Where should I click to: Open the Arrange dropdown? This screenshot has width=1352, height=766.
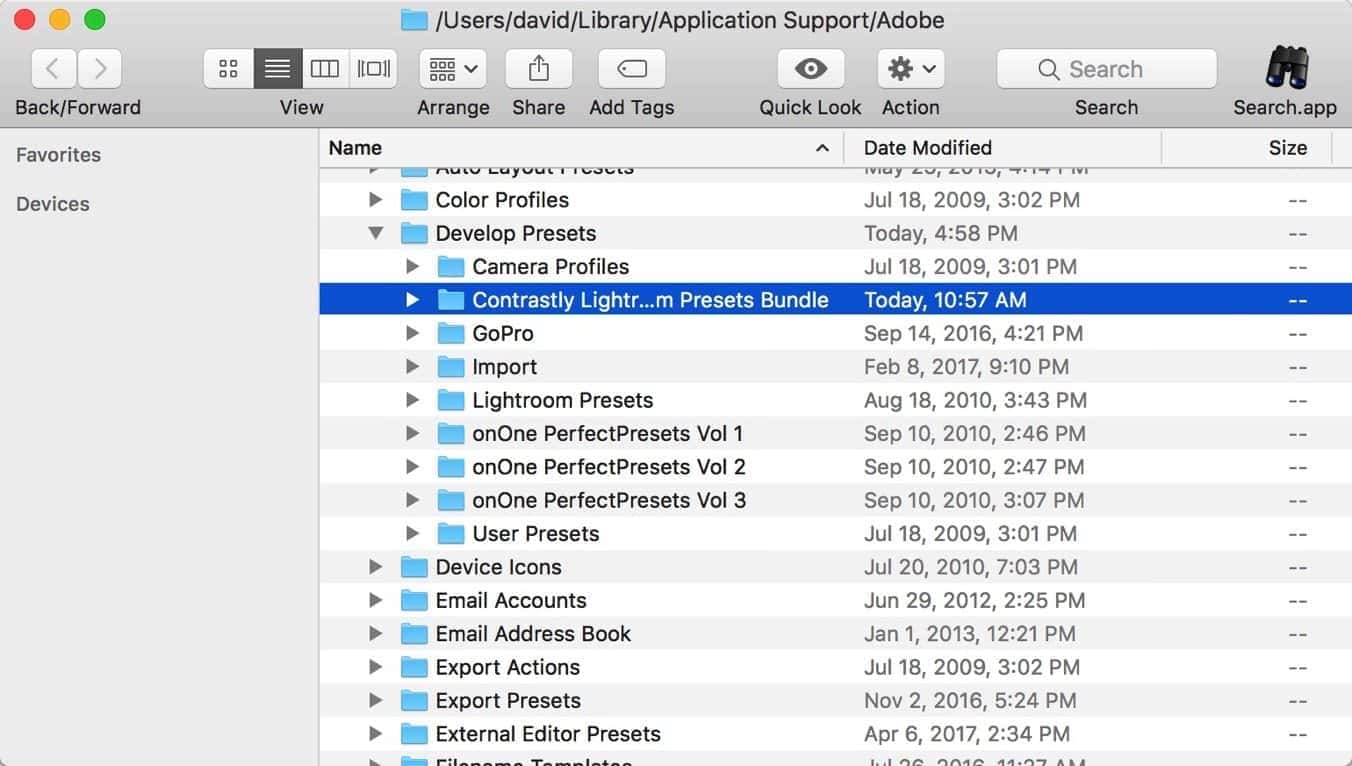[x=453, y=69]
